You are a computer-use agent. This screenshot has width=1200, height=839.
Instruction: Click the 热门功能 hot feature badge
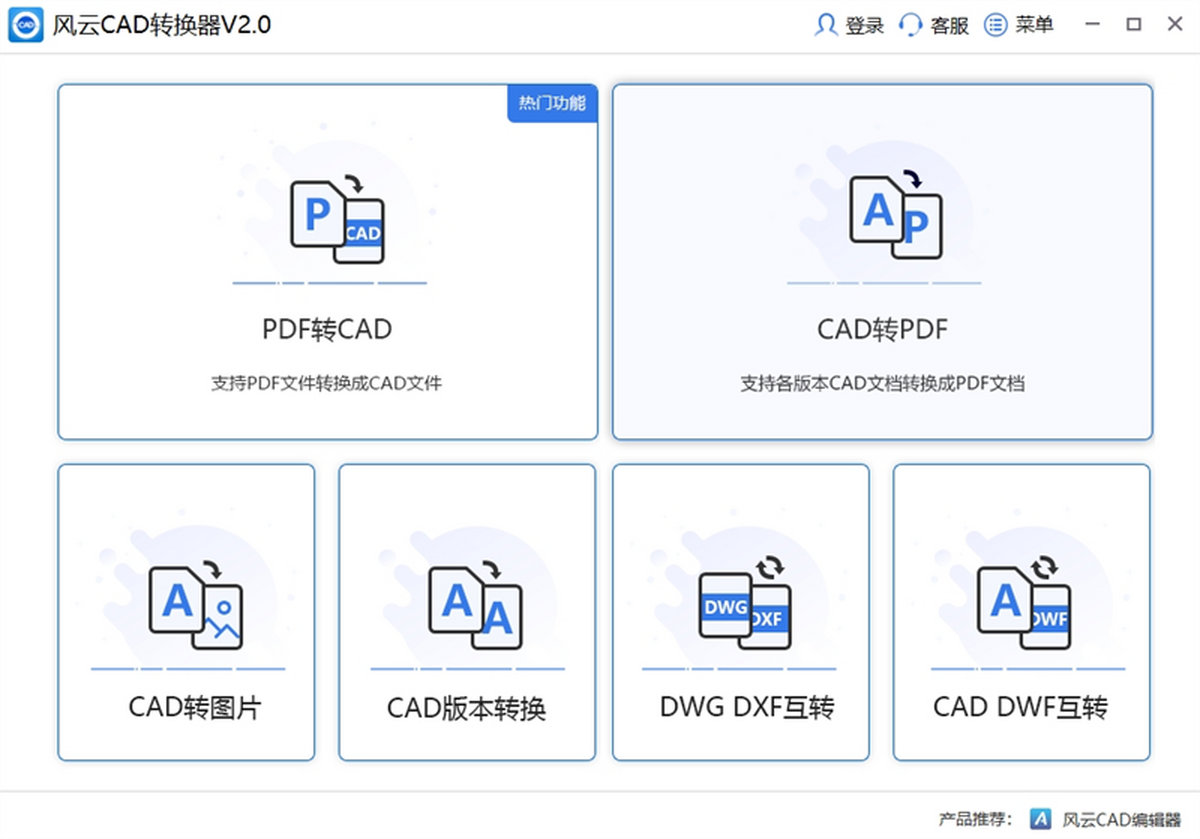(x=552, y=103)
